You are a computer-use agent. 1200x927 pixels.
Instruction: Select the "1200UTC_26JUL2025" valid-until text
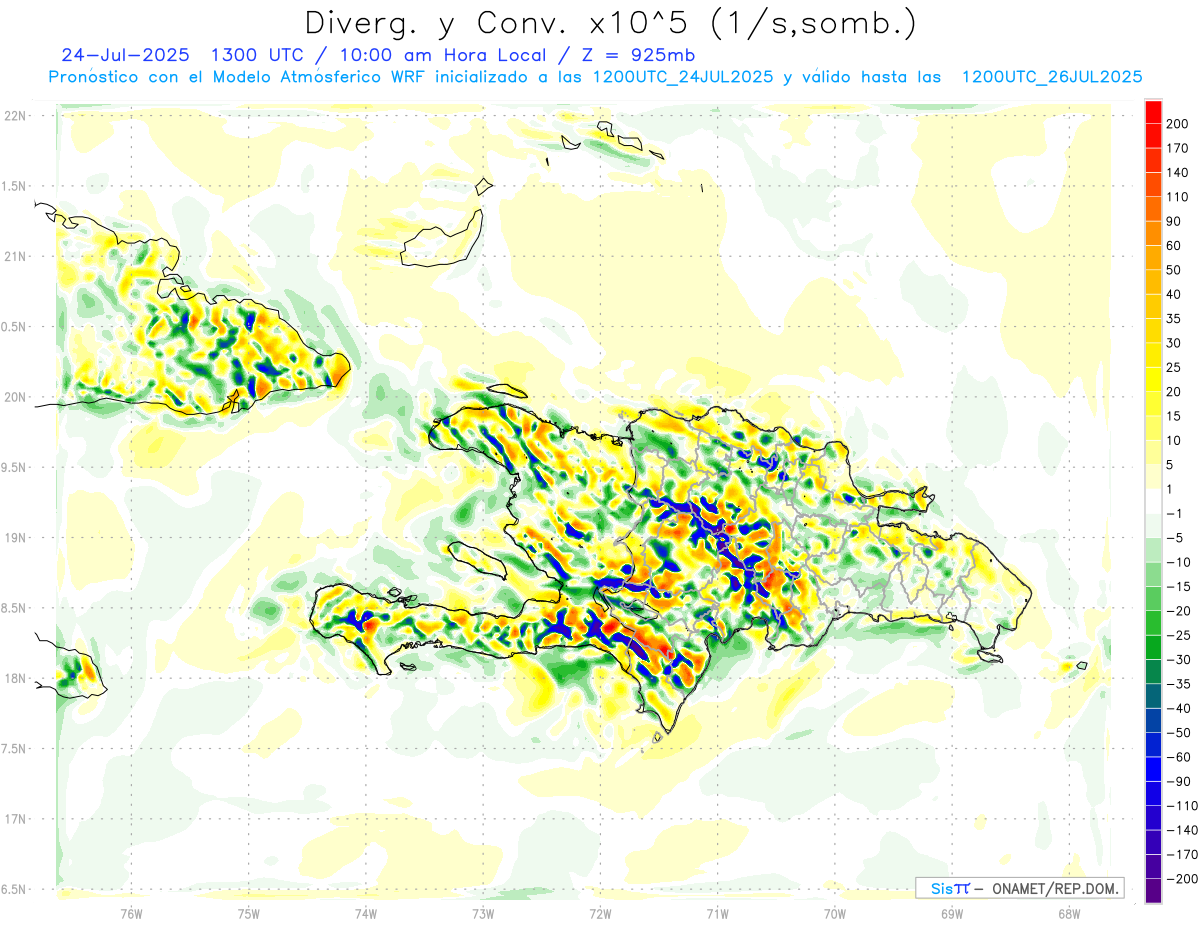click(x=1052, y=77)
